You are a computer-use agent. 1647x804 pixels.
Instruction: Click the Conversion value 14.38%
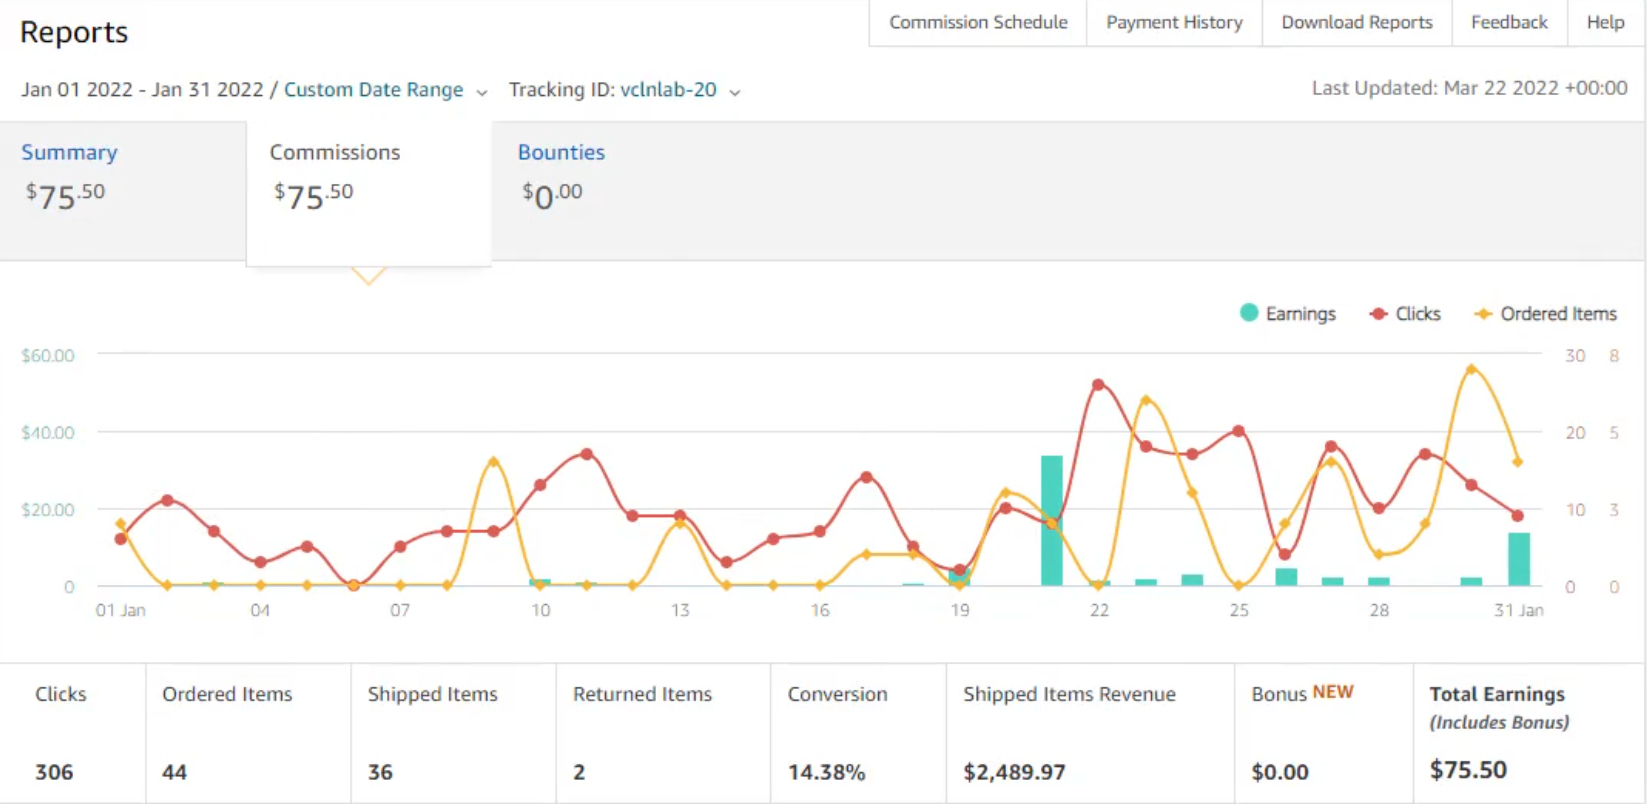click(826, 772)
